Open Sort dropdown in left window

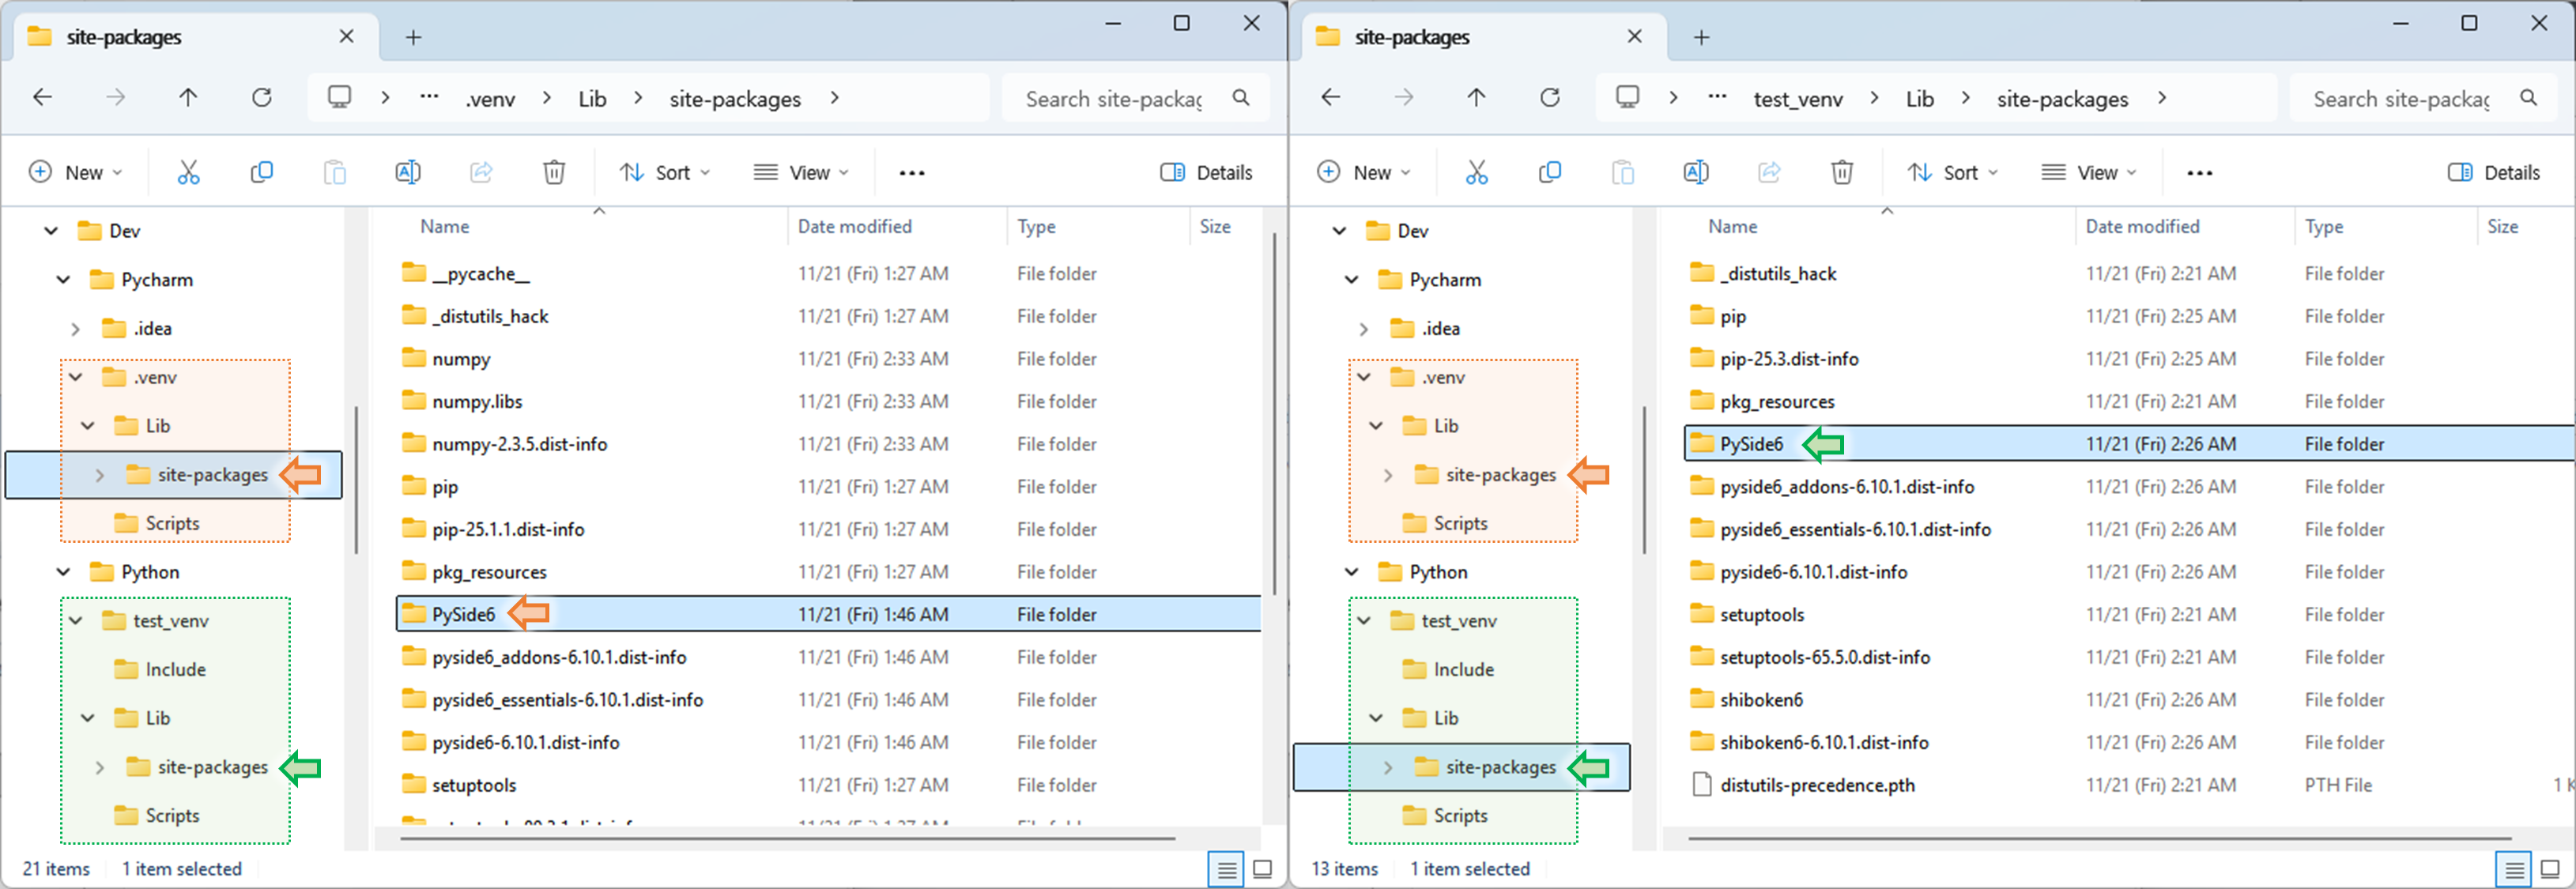coord(664,172)
